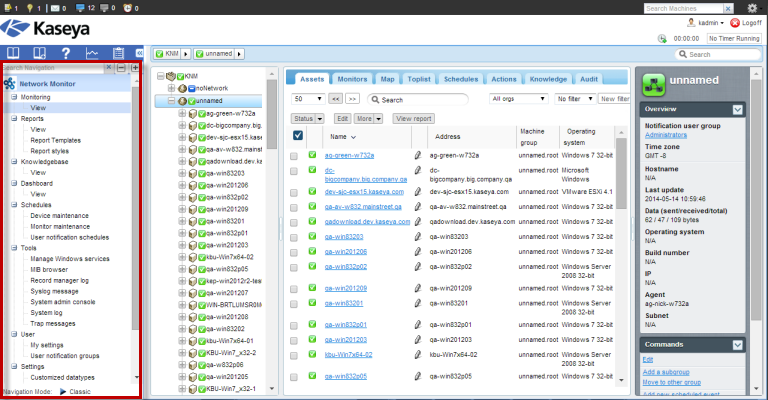768x400 pixels.
Task: Open the mail envelope notification icon
Action: pyautogui.click(x=53, y=8)
